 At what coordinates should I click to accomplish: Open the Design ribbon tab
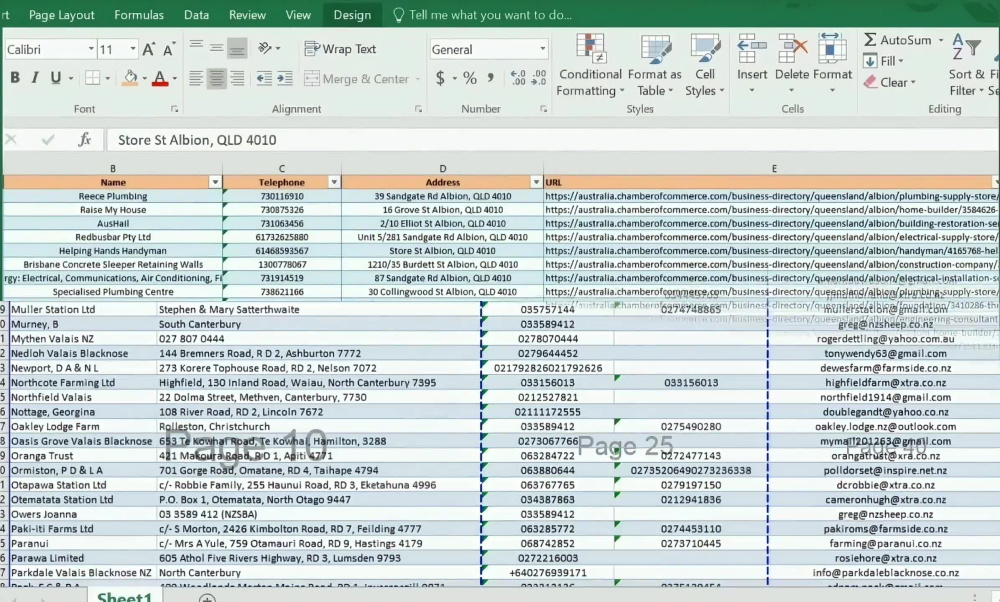(352, 15)
